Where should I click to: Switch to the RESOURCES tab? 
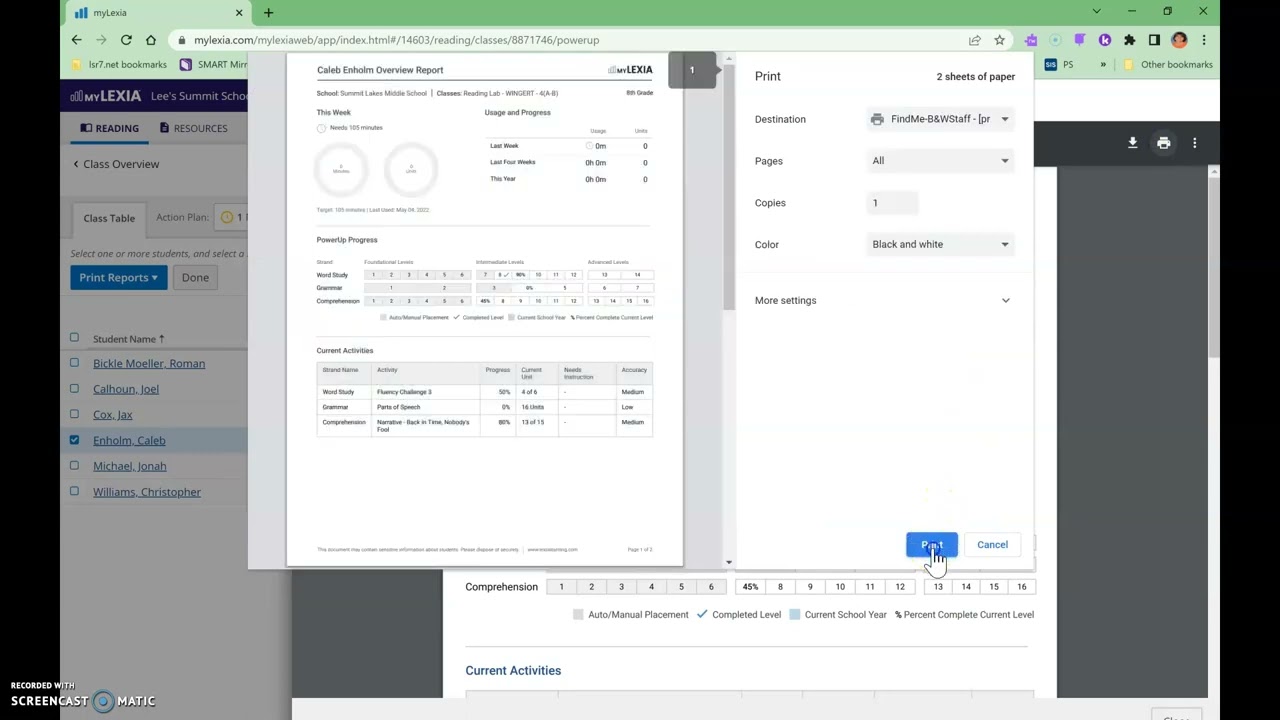pos(194,128)
